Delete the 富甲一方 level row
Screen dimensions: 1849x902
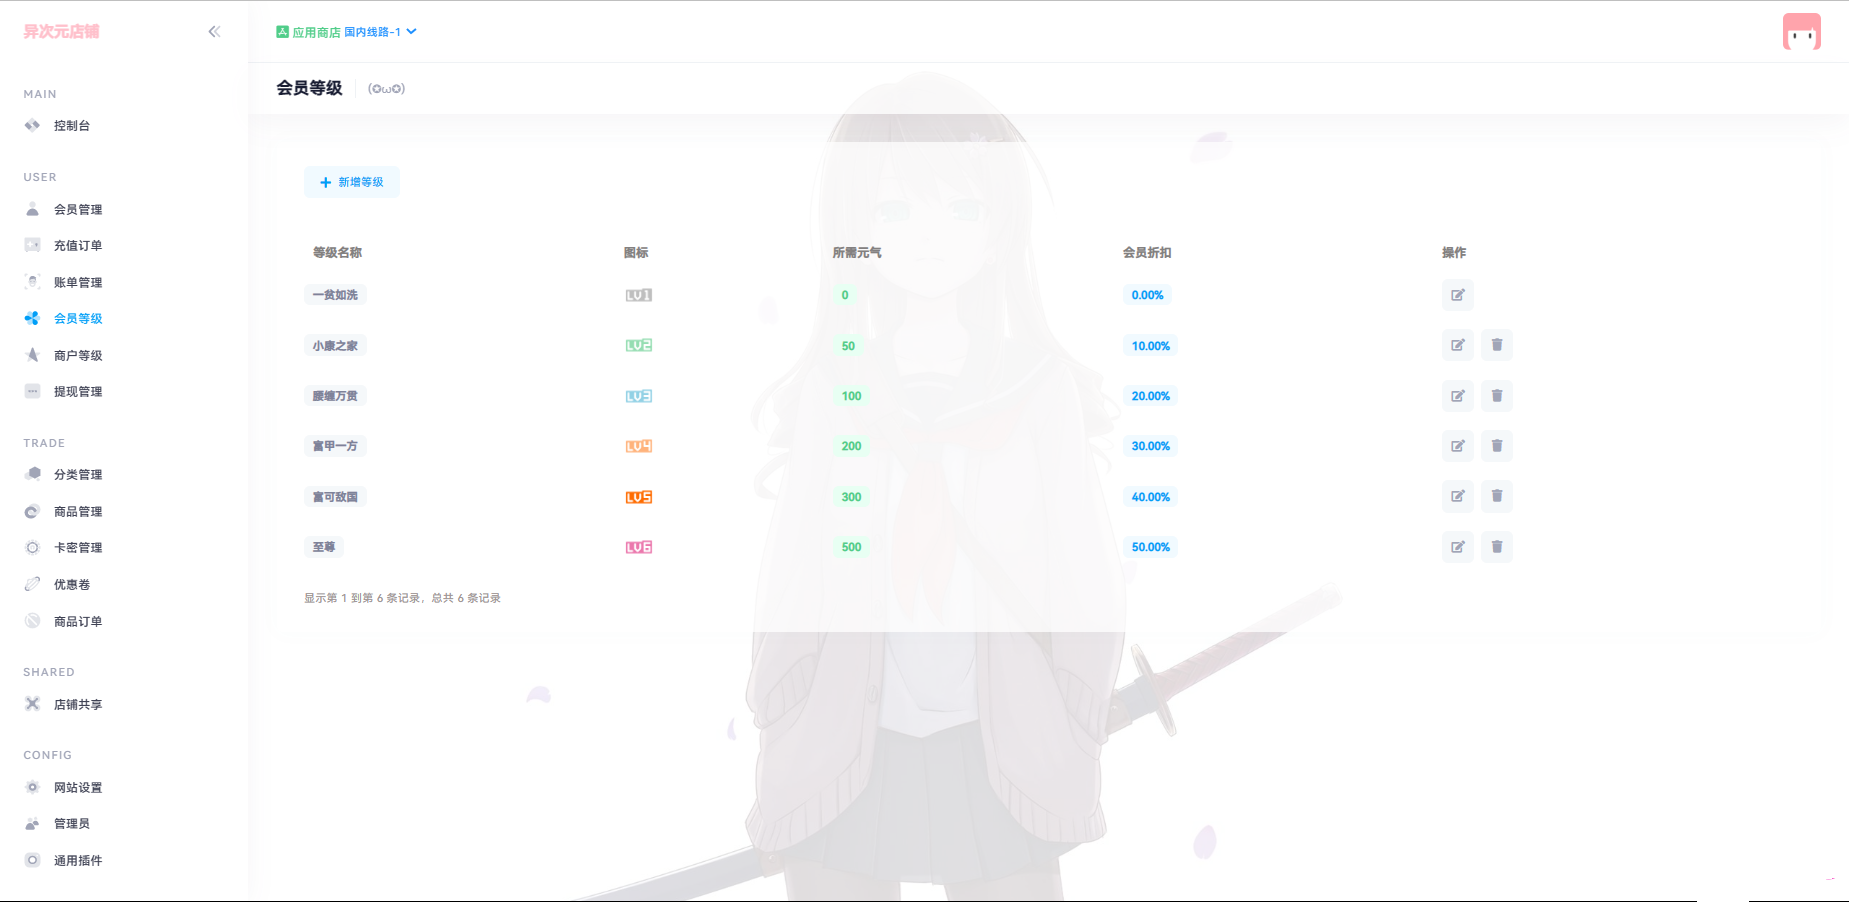[1497, 446]
